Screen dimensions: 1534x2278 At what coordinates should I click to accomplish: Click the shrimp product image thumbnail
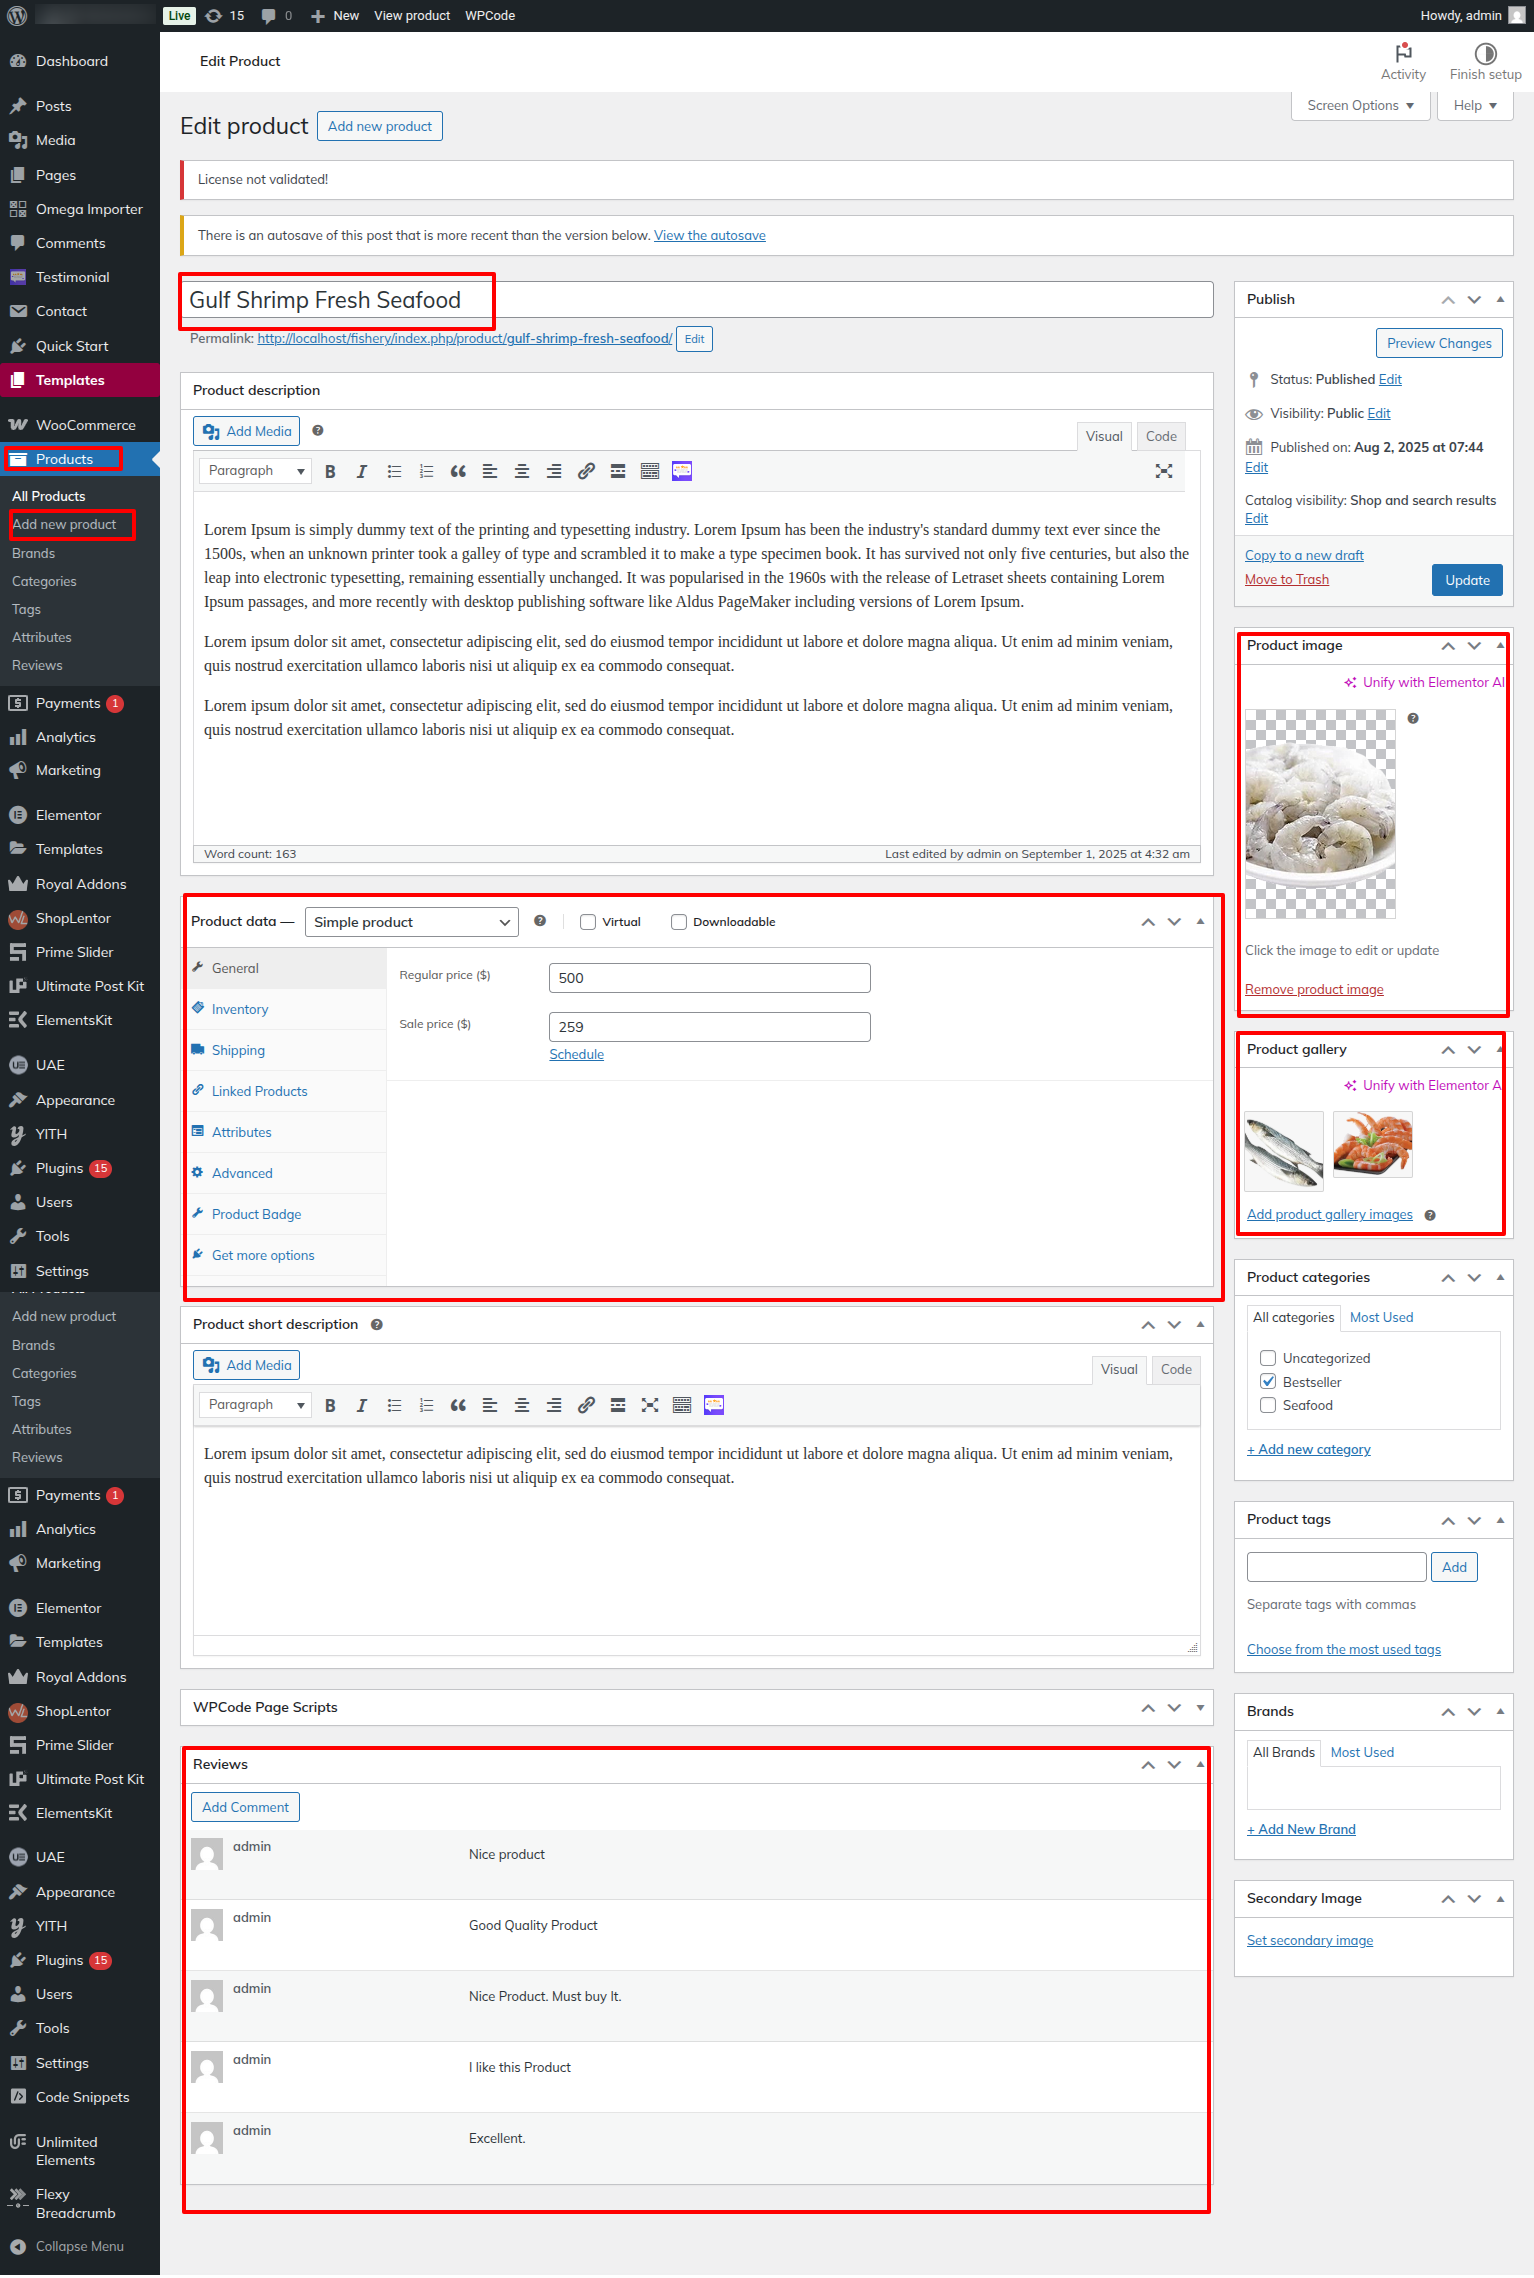coord(1319,814)
